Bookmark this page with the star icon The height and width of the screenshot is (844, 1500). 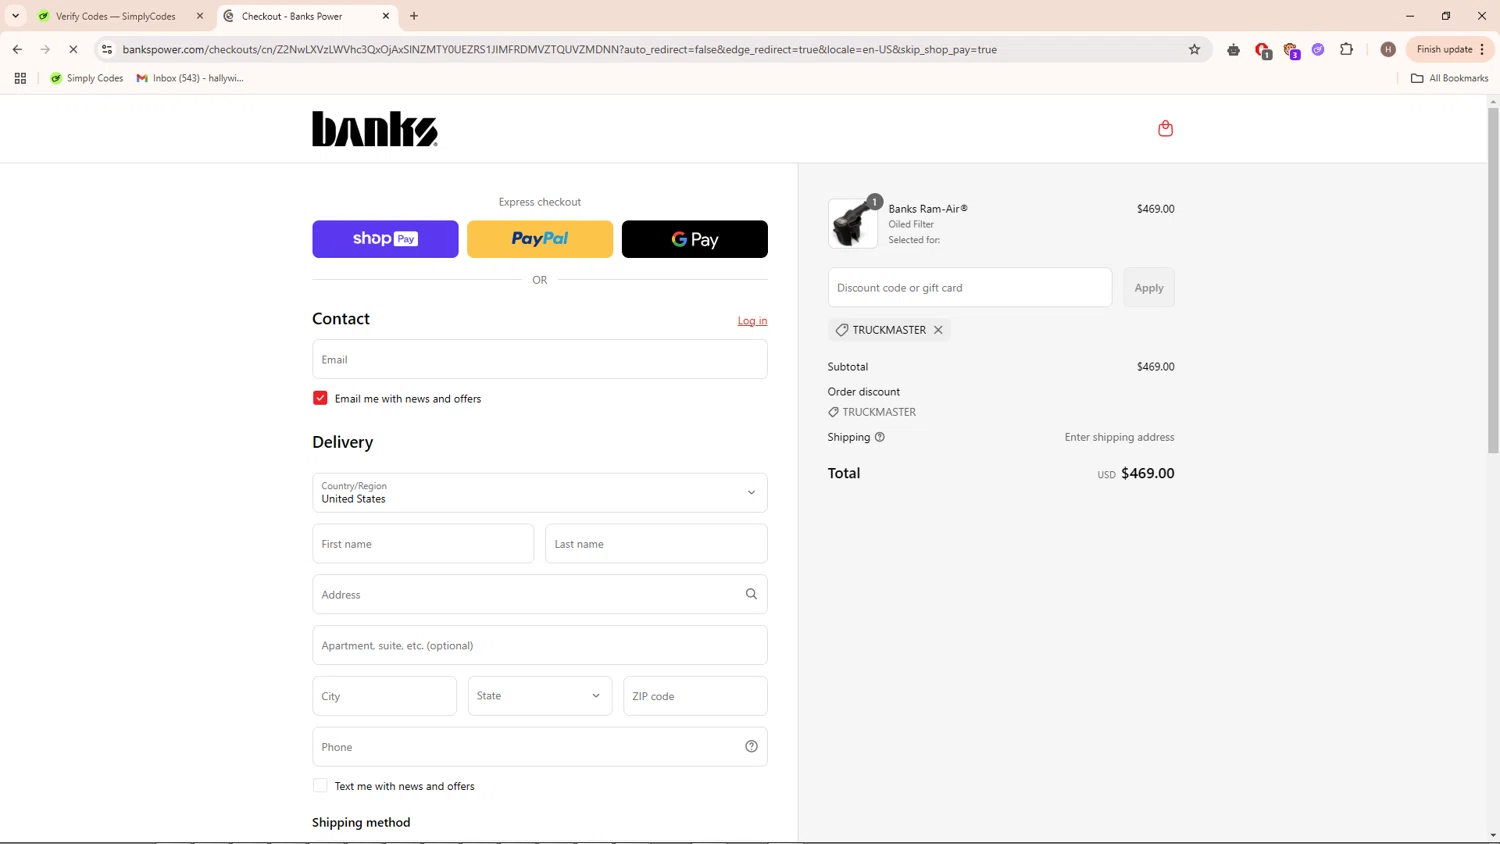click(1194, 49)
